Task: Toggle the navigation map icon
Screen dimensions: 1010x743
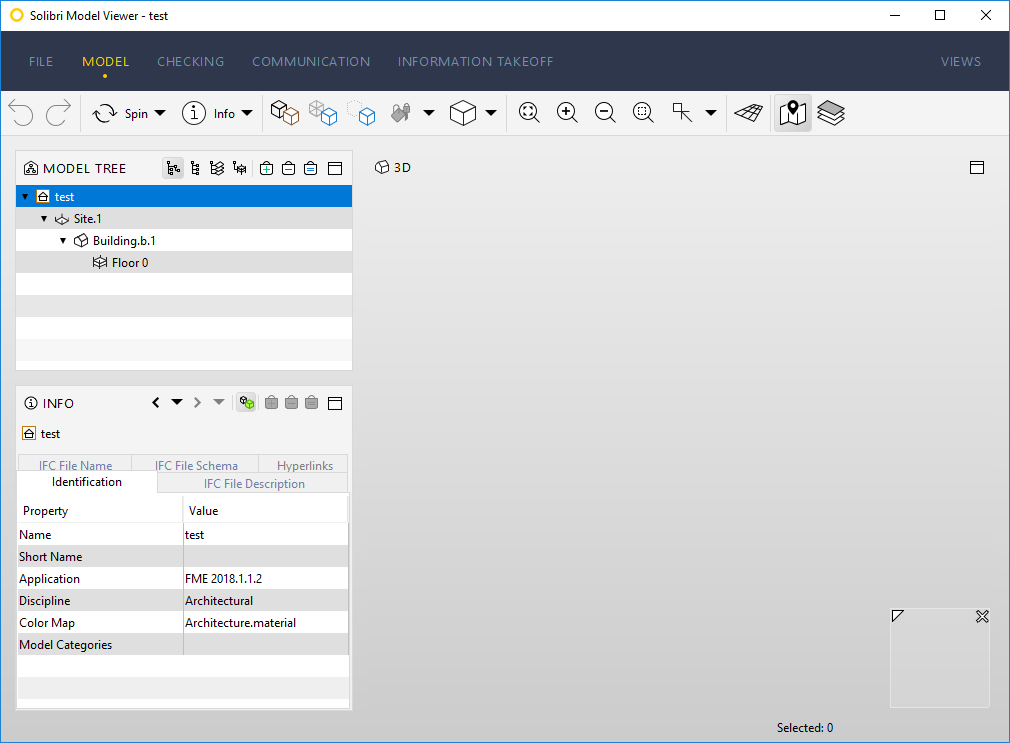Action: (793, 113)
